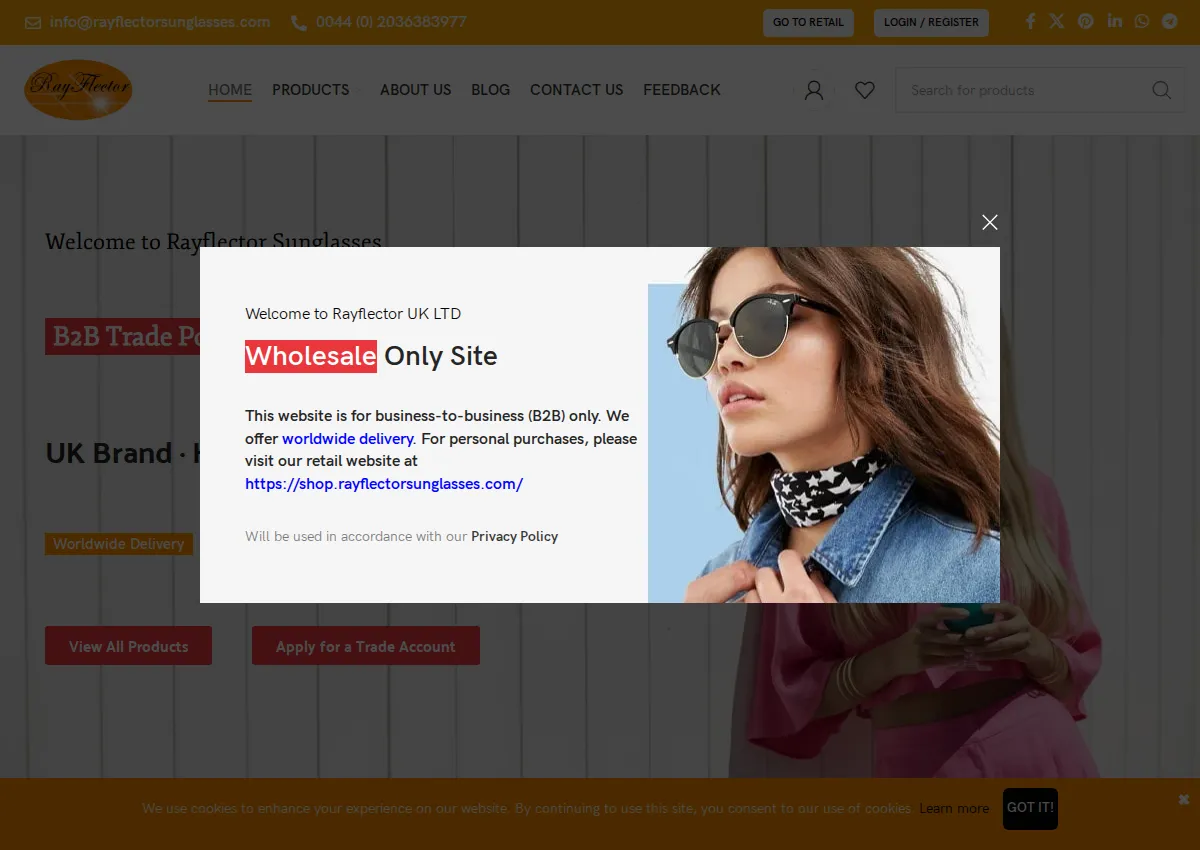The image size is (1200, 850).
Task: Click the View All Products button
Action: pos(128,646)
